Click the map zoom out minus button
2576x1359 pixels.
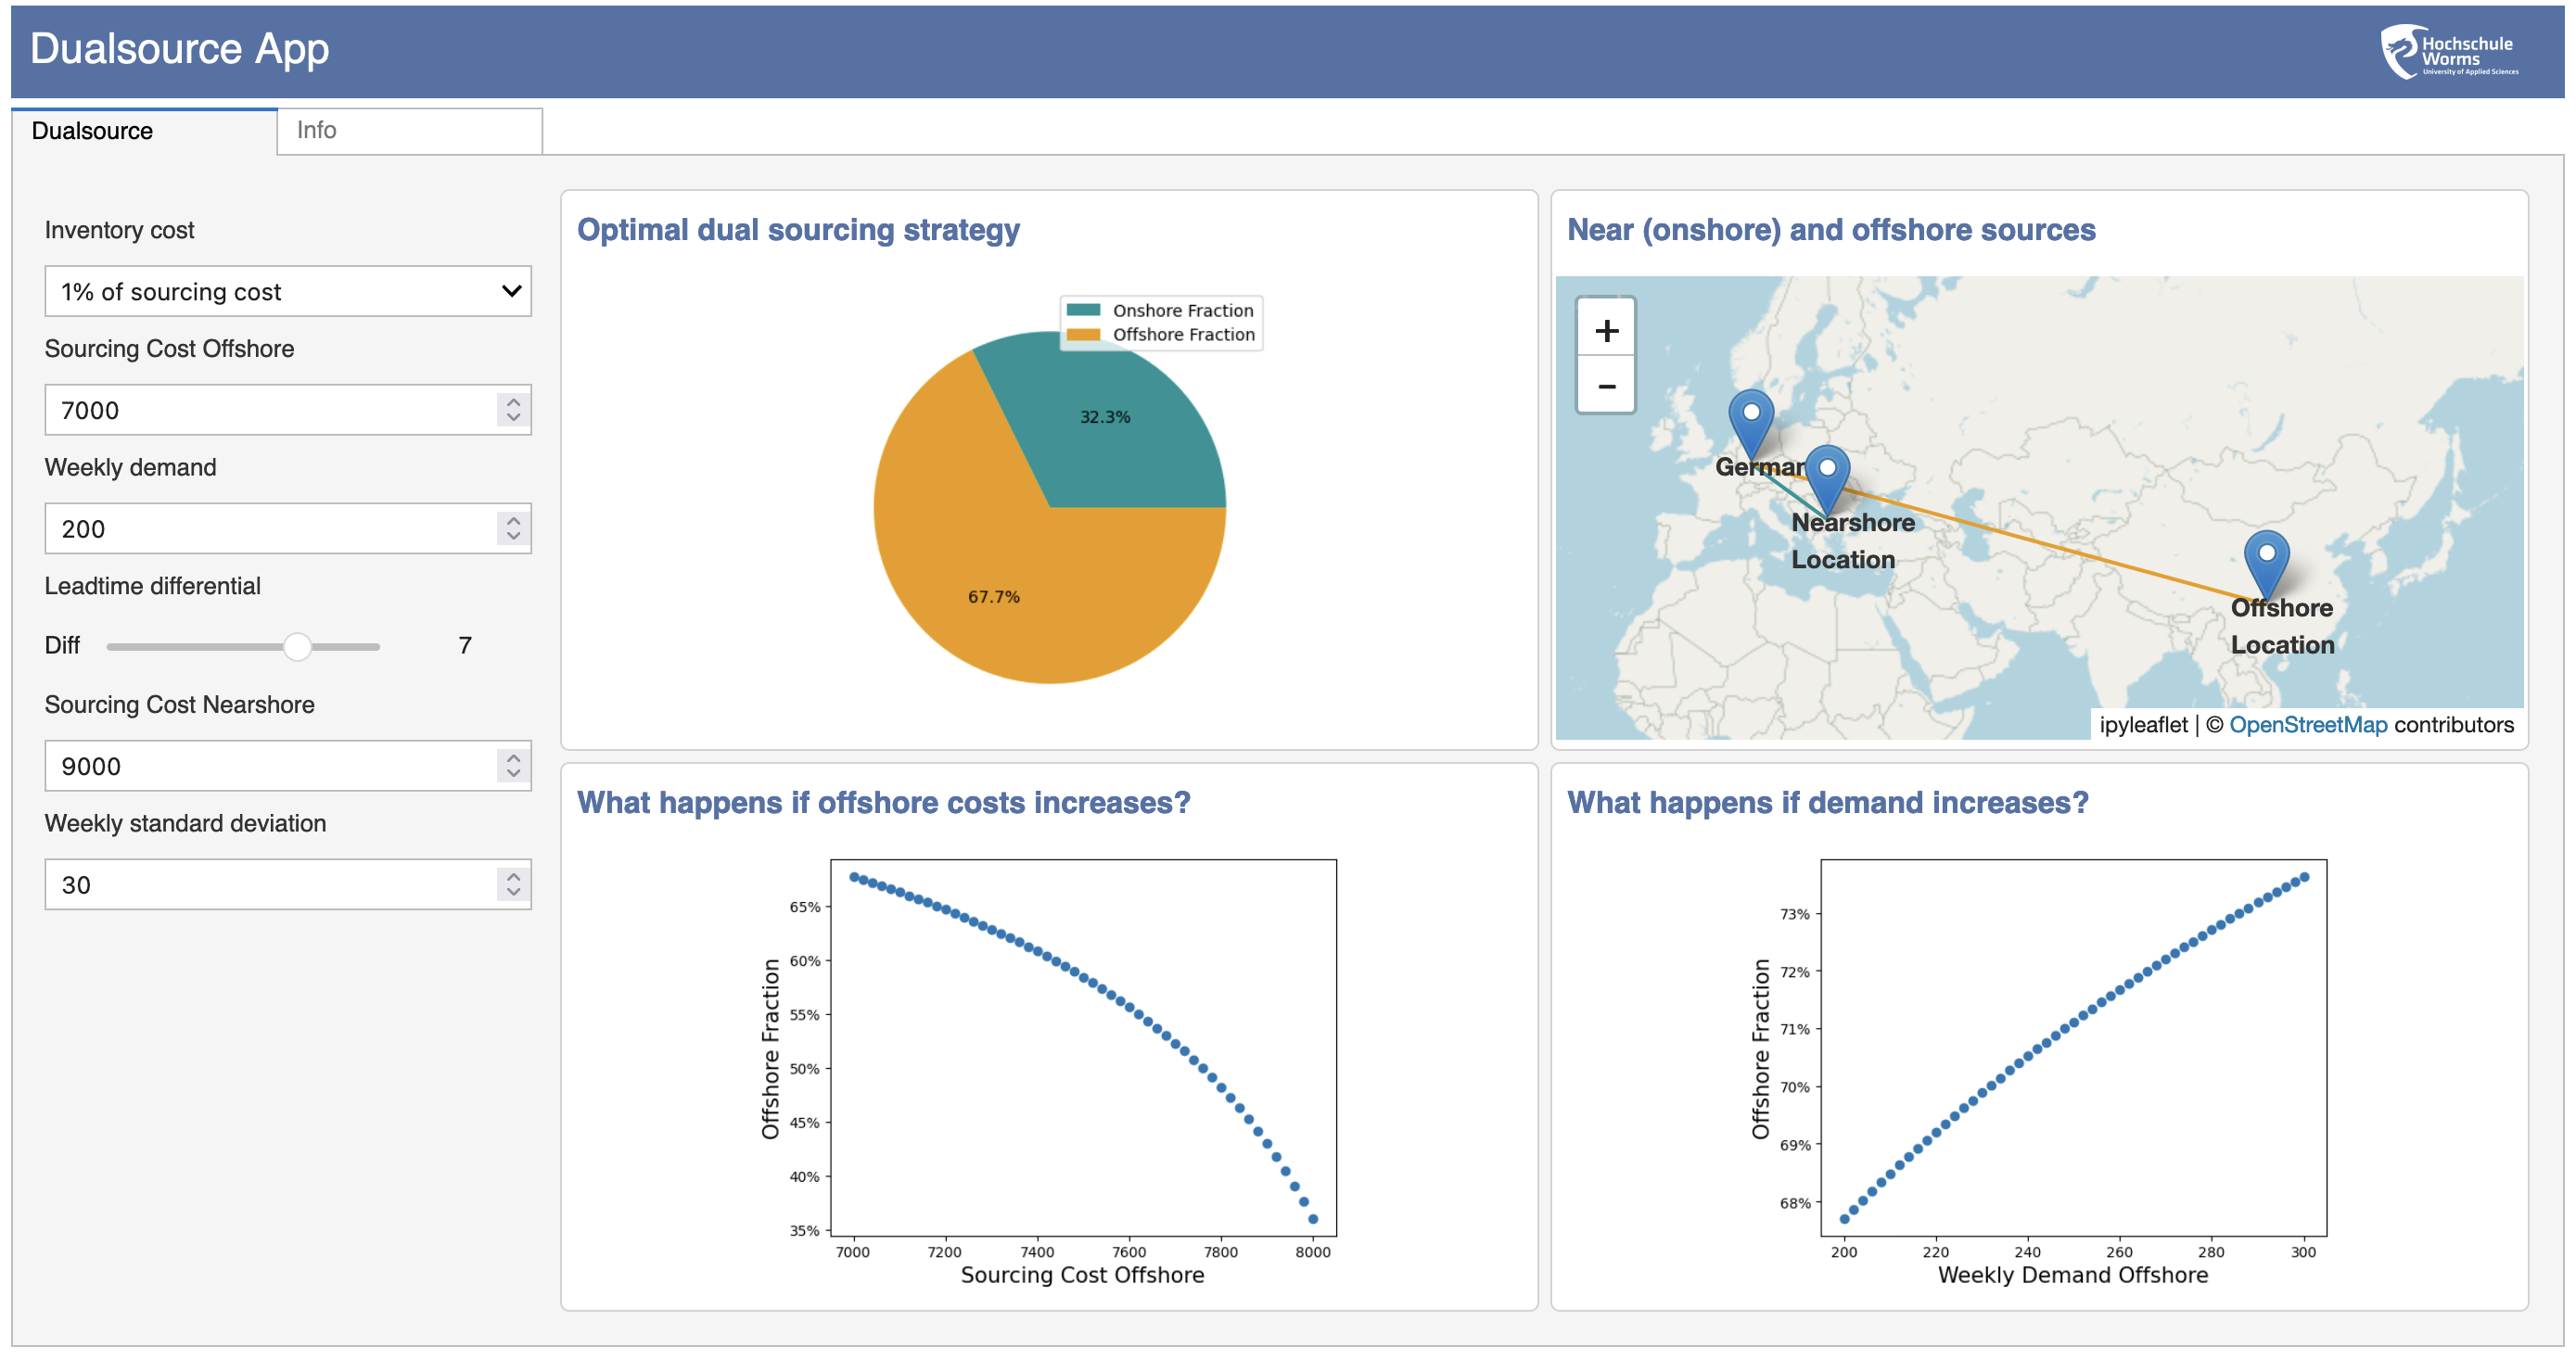(1605, 386)
